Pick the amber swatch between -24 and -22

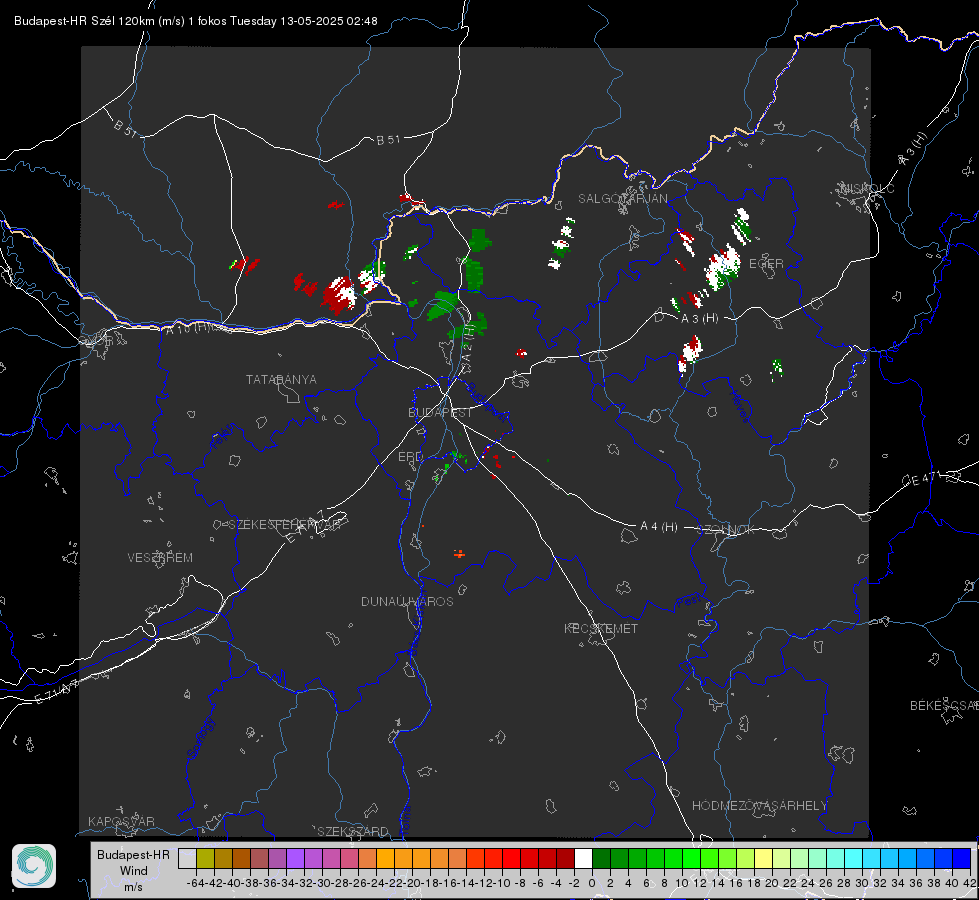pyautogui.click(x=385, y=858)
